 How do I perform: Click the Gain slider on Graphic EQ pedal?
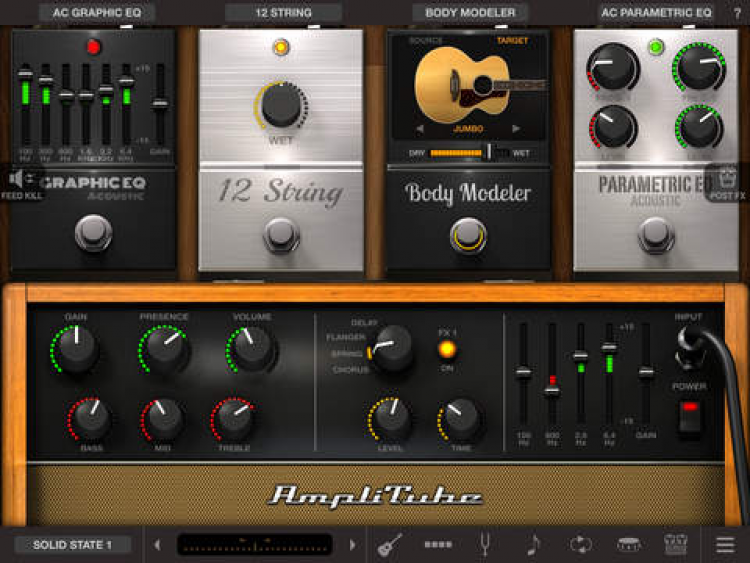click(160, 104)
